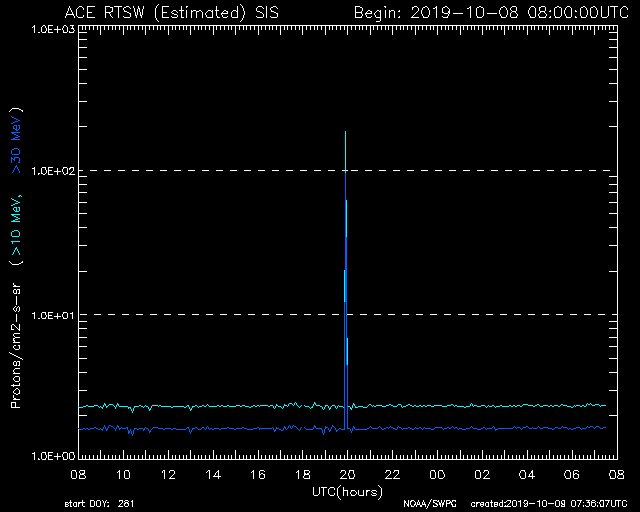Click the hour 00 x-axis tick label
This screenshot has width=640, height=512.
[x=436, y=474]
